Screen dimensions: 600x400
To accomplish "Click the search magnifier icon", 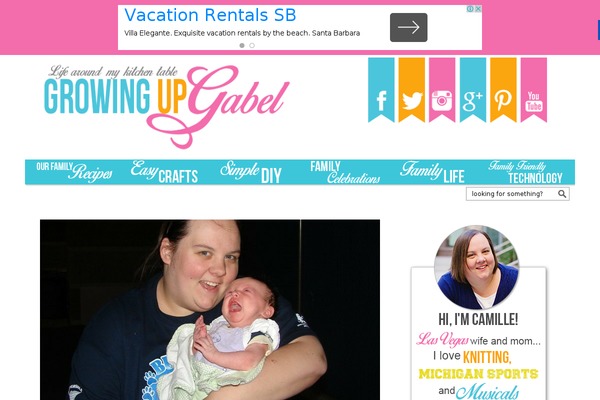I will click(x=562, y=194).
